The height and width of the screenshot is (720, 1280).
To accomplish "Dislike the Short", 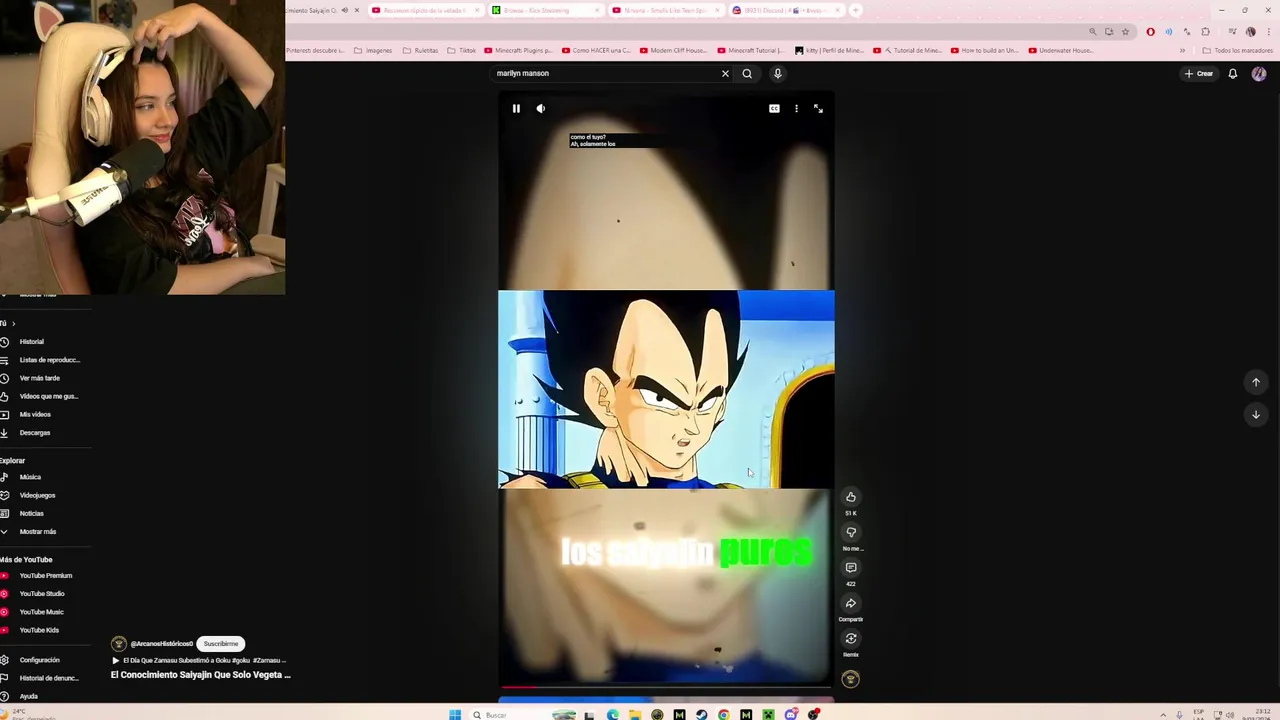I will pyautogui.click(x=851, y=532).
